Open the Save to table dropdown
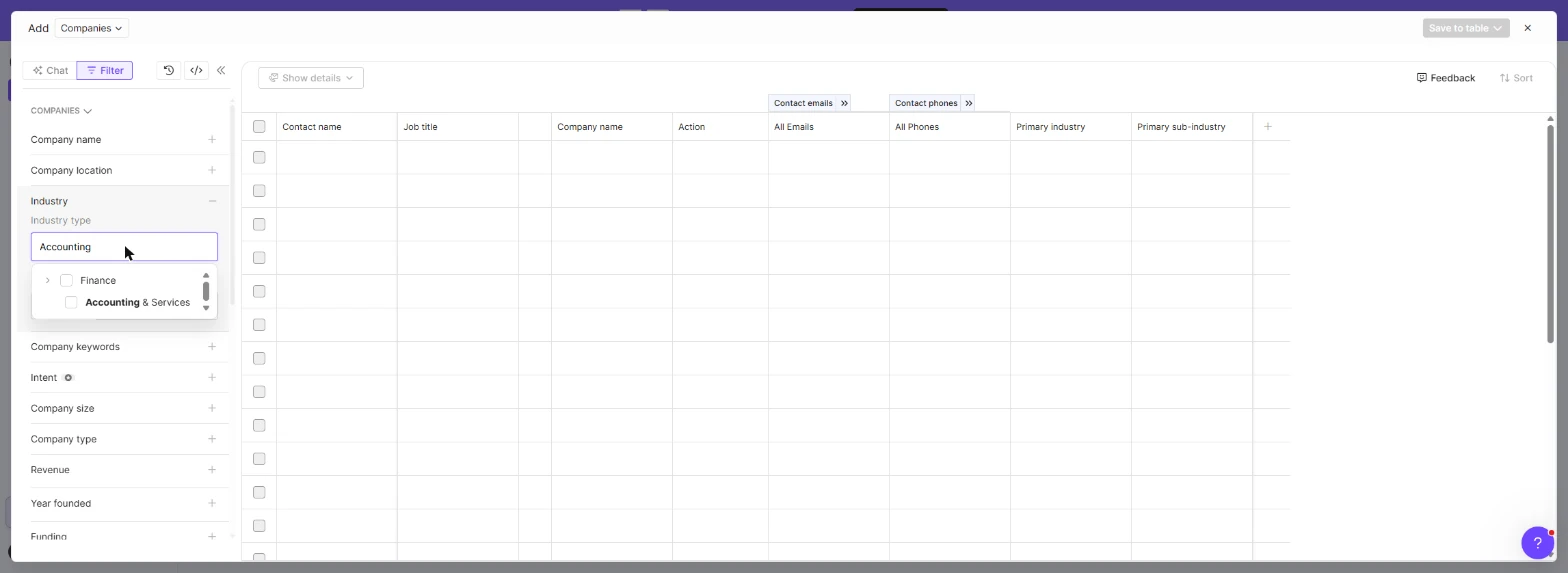Image resolution: width=1568 pixels, height=573 pixels. click(1466, 28)
